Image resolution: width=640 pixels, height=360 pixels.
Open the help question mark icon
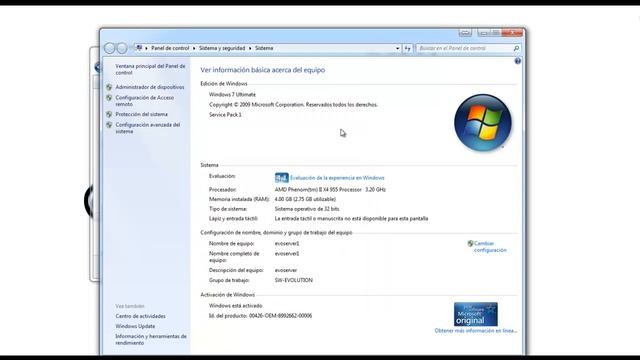click(518, 61)
